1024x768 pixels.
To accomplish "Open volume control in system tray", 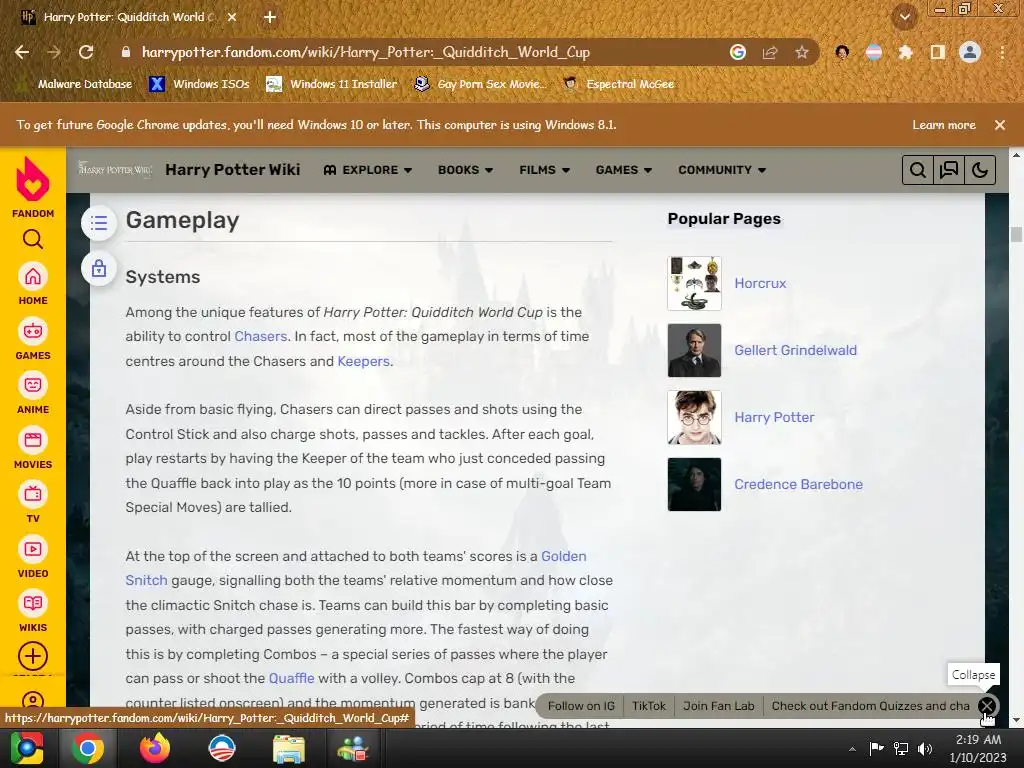I will [x=925, y=749].
